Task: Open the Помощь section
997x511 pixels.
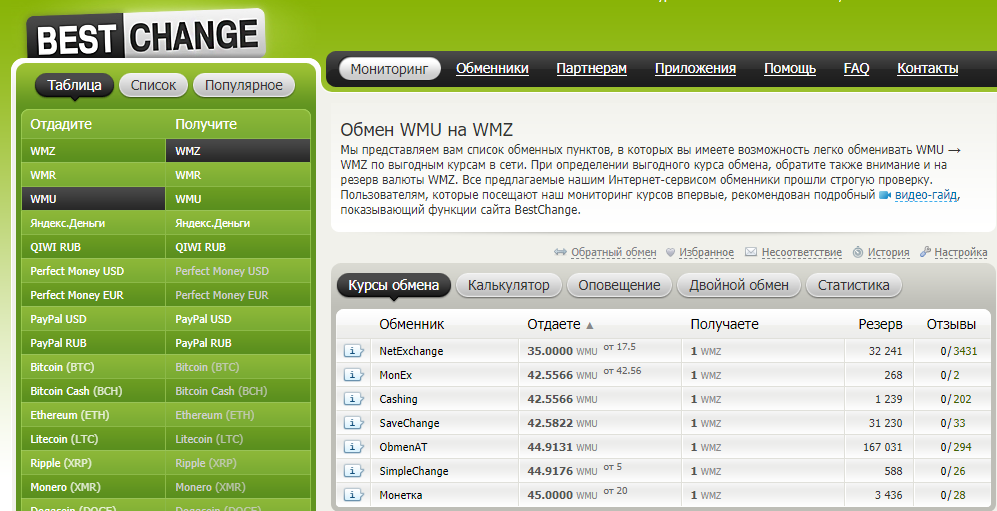Action: coord(790,69)
